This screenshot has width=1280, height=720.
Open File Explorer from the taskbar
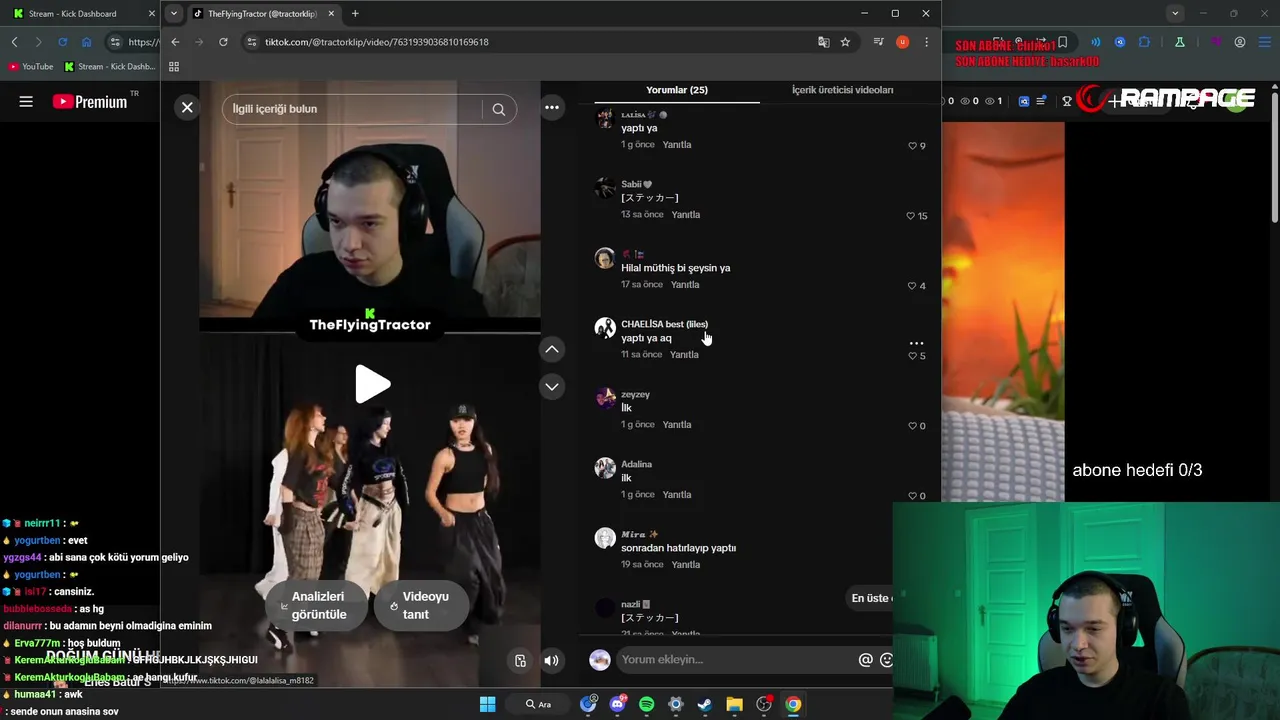(734, 704)
